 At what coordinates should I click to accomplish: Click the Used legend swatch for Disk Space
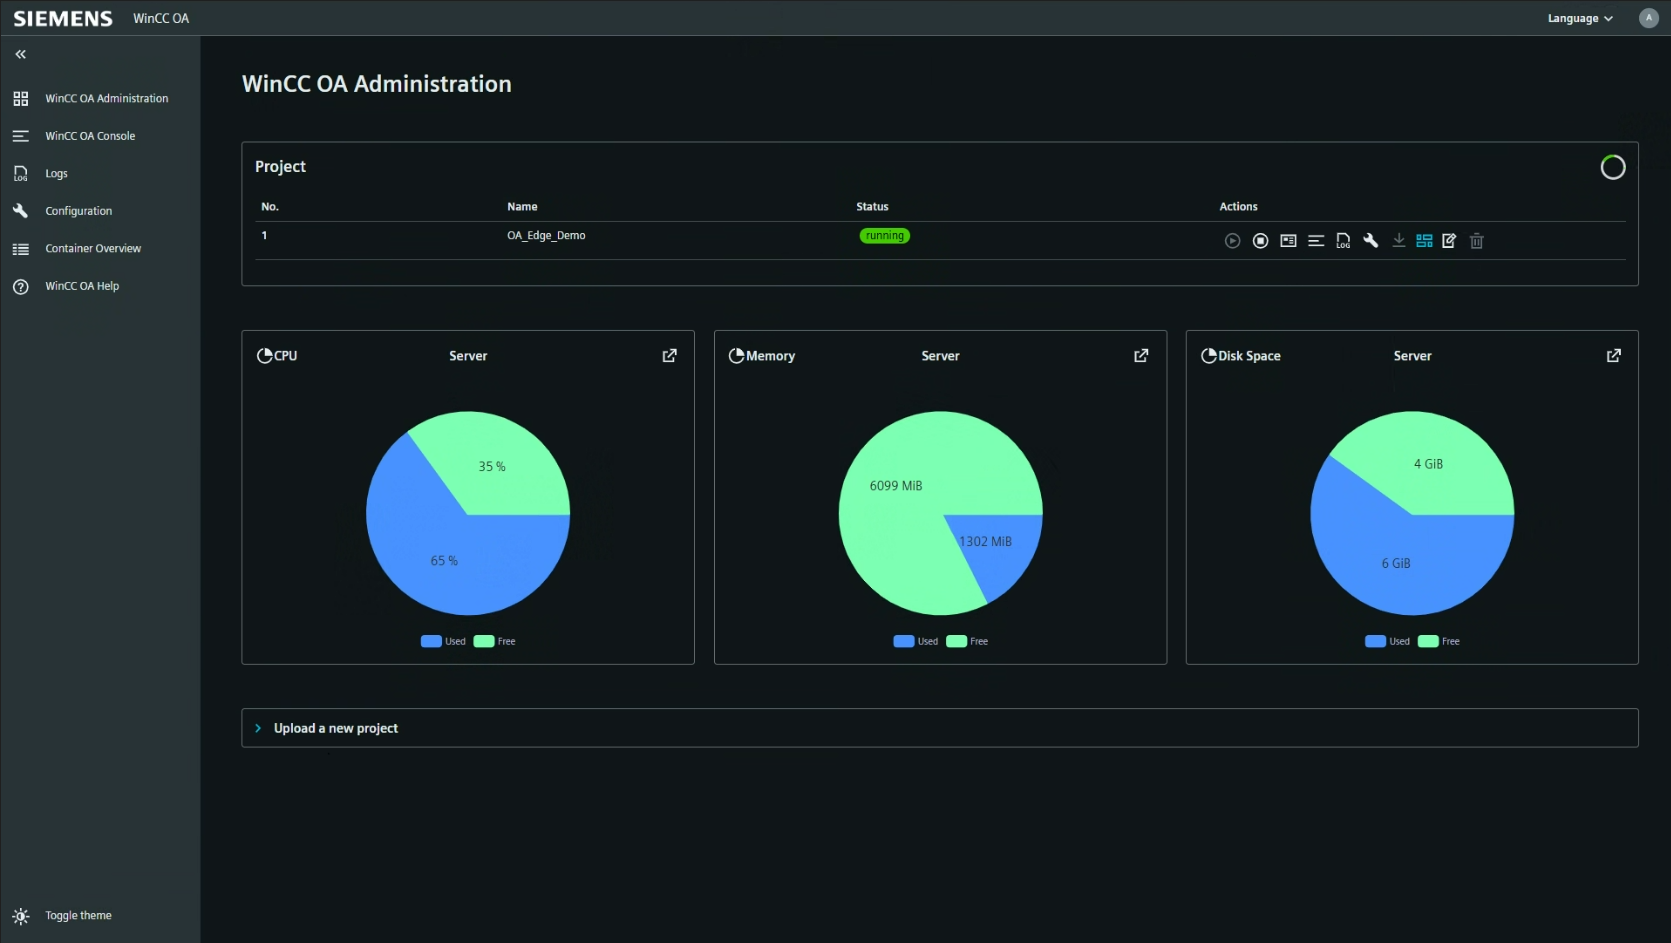[x=1375, y=642]
